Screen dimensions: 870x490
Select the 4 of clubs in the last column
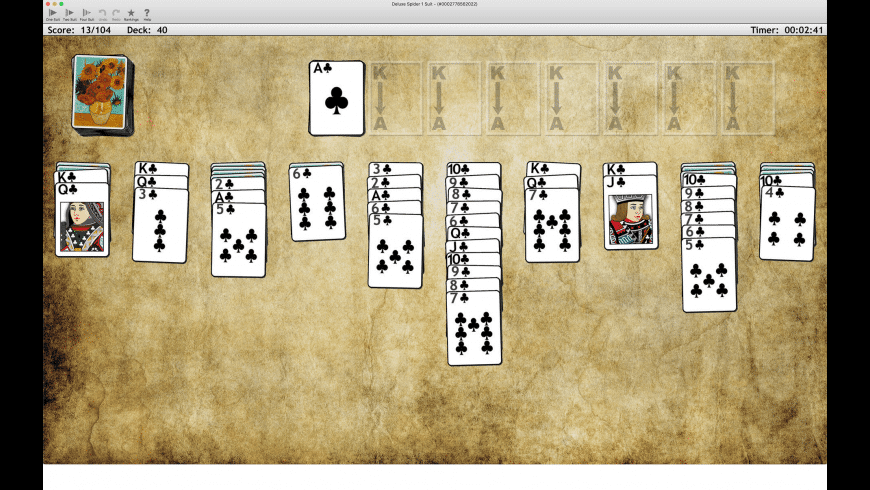click(x=787, y=224)
